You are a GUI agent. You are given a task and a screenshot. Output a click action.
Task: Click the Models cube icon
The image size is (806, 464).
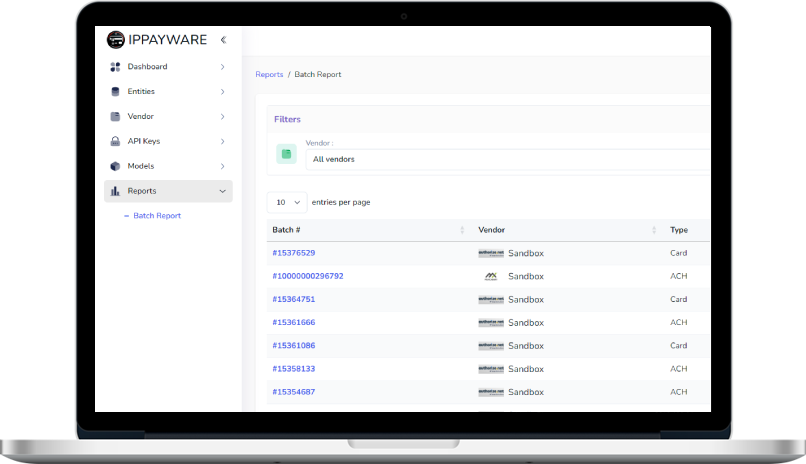(x=115, y=166)
